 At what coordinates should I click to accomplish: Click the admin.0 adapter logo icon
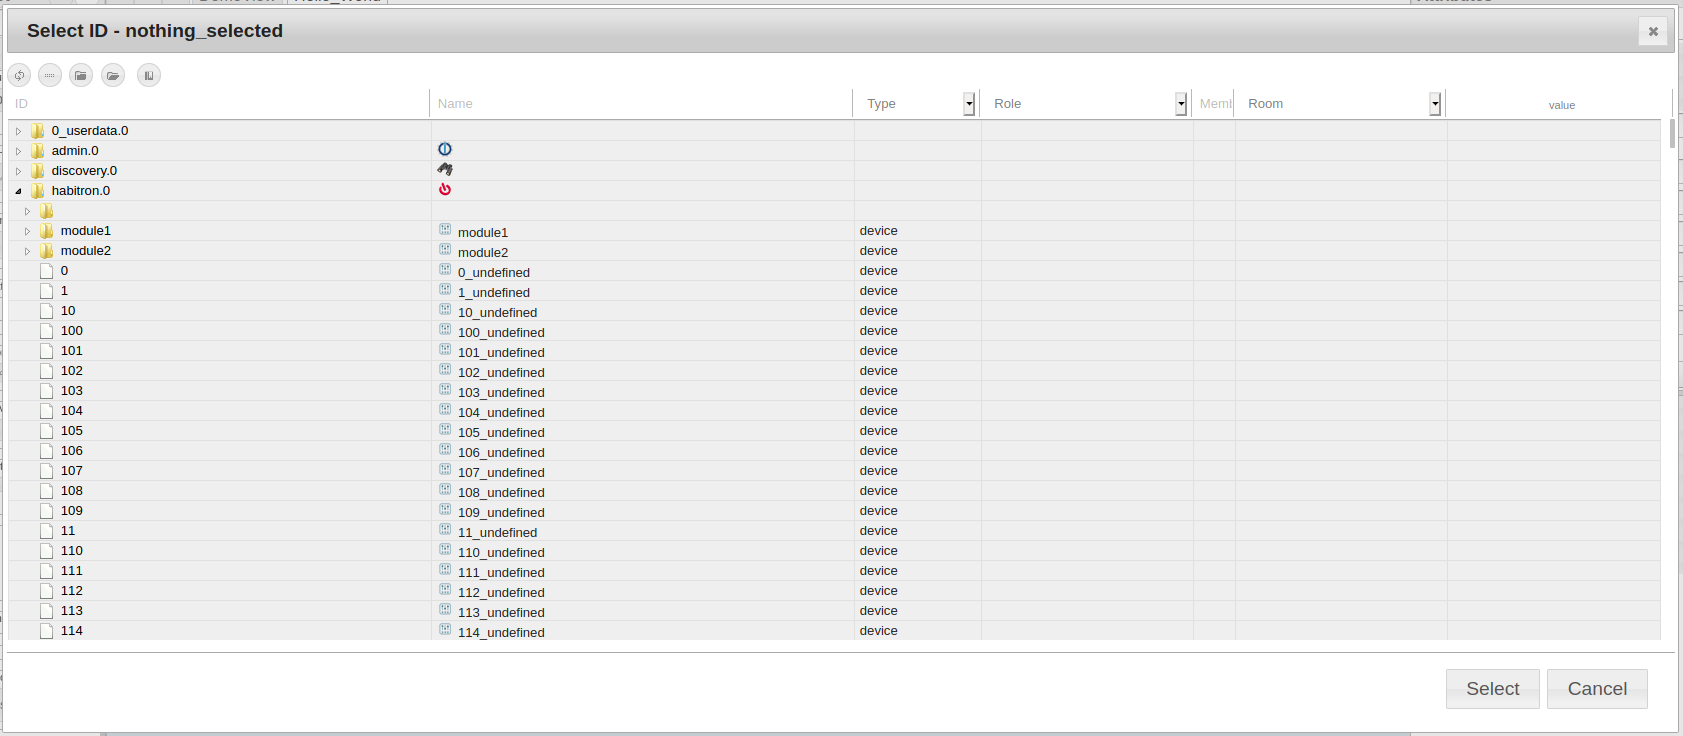(x=445, y=149)
